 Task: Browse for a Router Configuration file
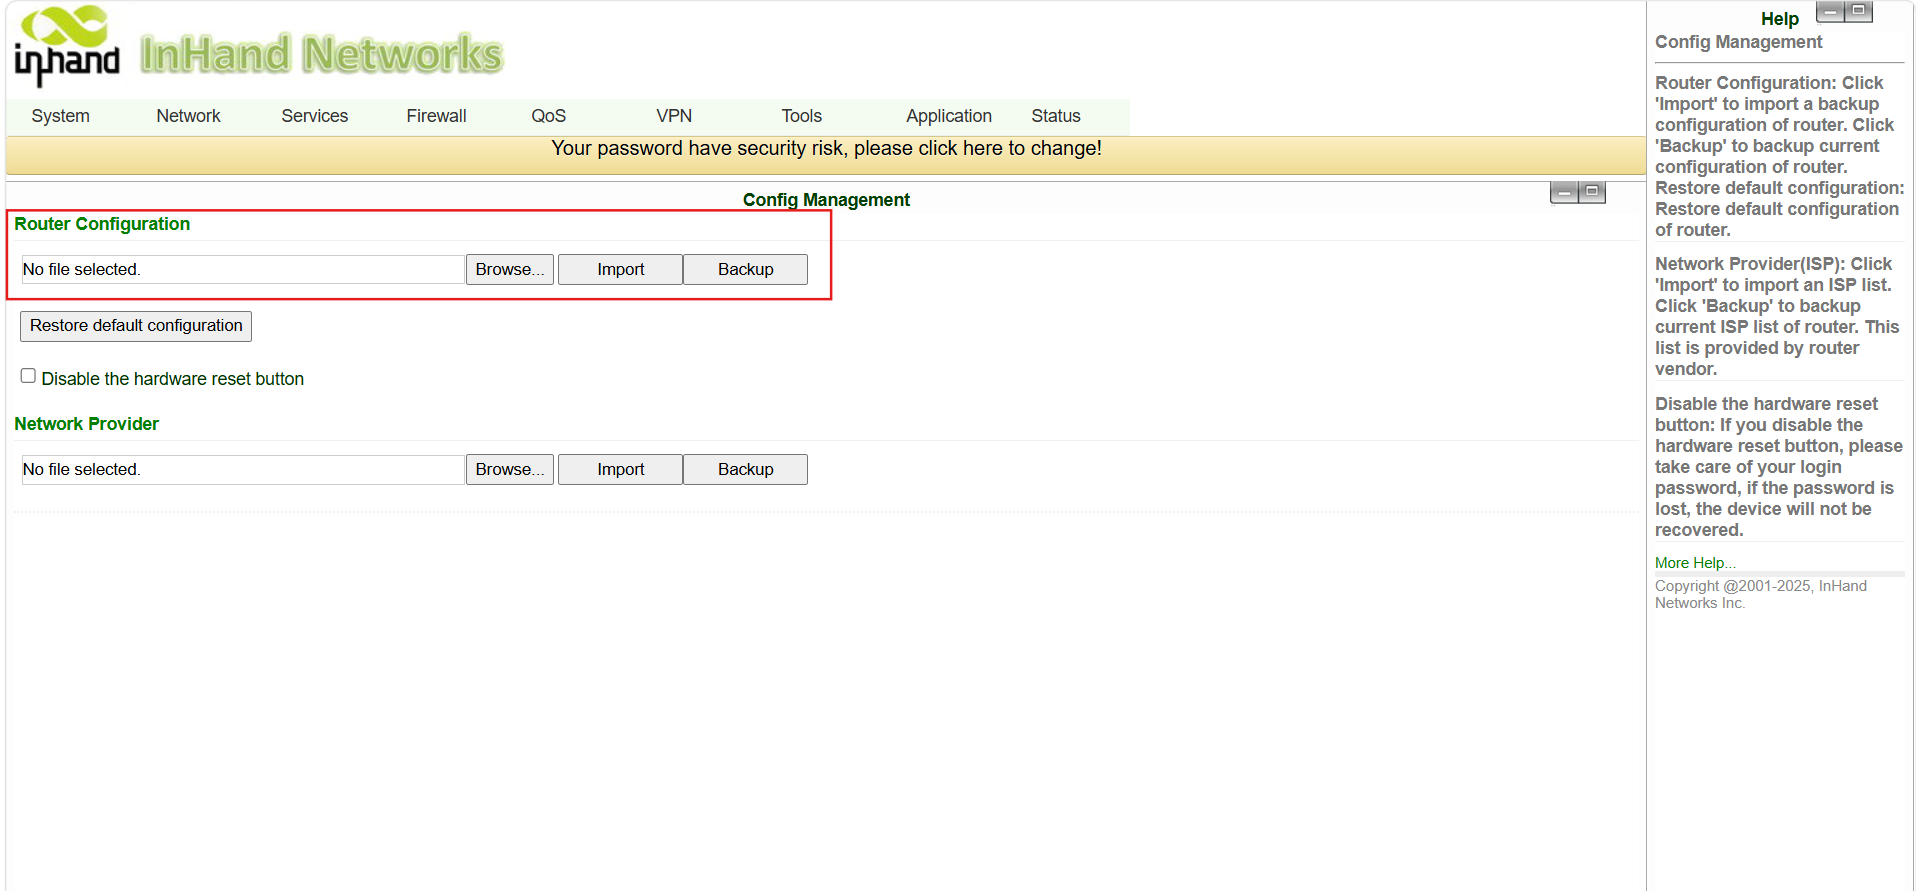point(509,269)
